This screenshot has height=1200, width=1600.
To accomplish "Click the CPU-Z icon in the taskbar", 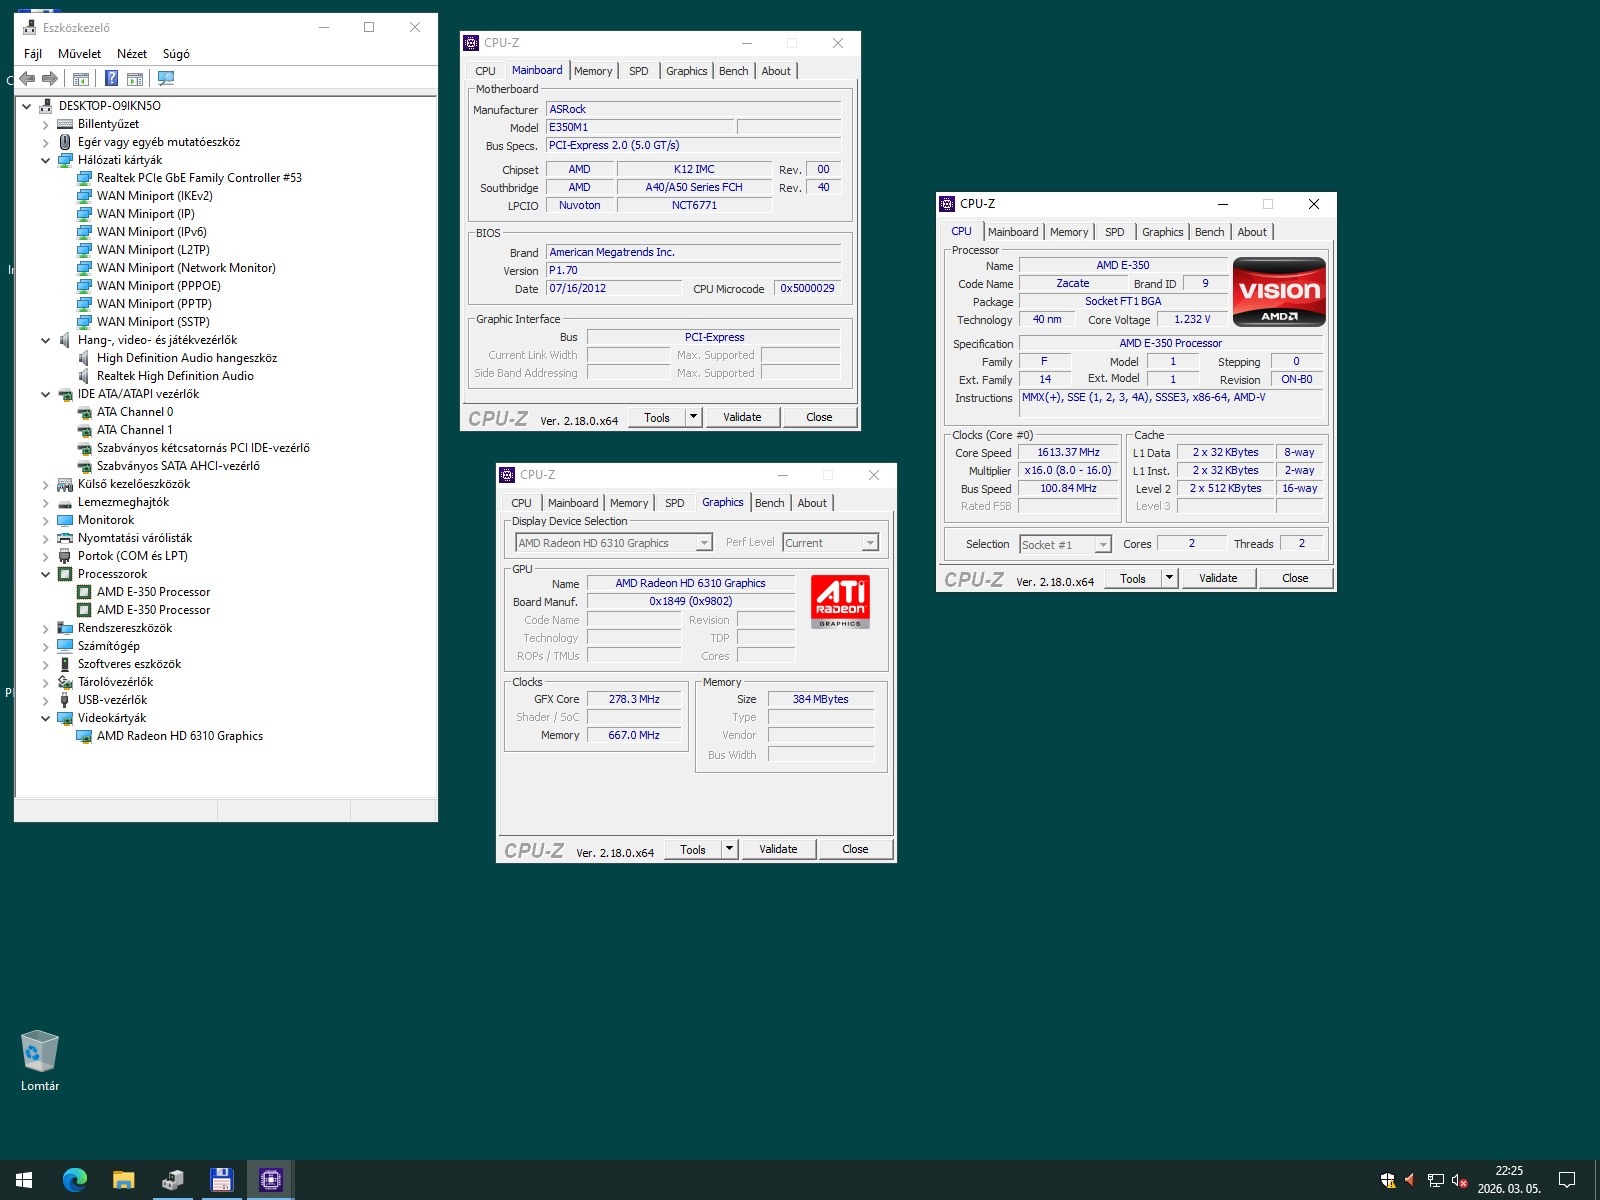I will (x=270, y=1180).
